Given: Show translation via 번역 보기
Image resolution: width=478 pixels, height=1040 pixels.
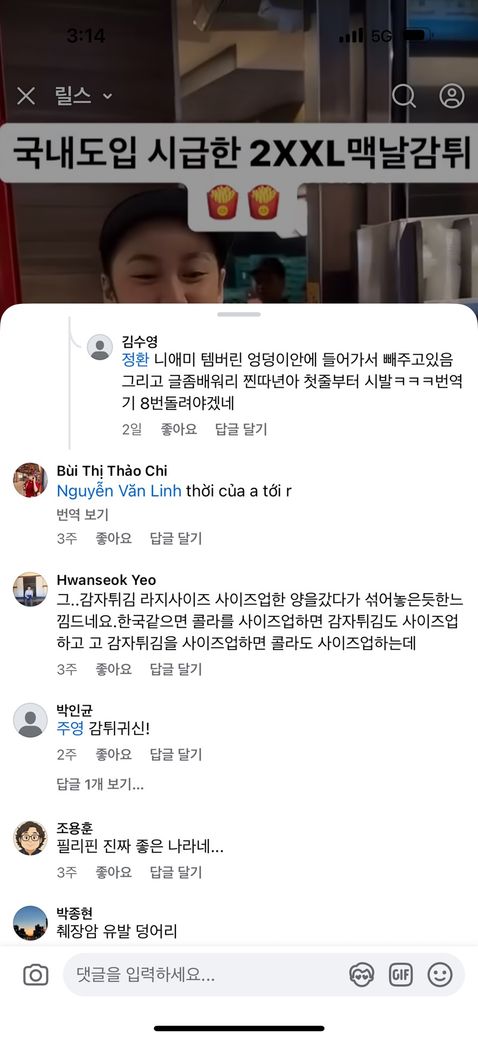Looking at the screenshot, I should point(82,514).
